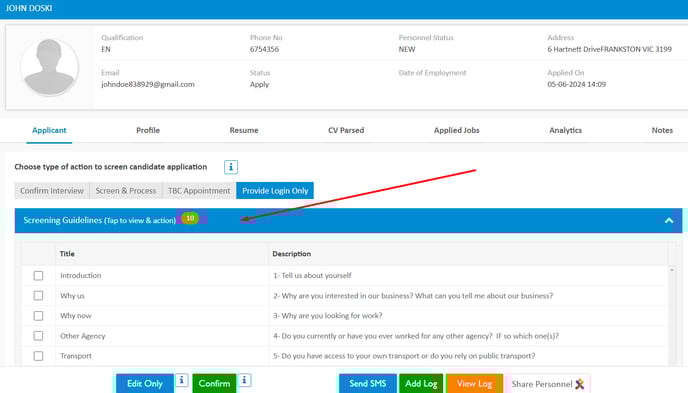Click the Title column header

point(67,254)
